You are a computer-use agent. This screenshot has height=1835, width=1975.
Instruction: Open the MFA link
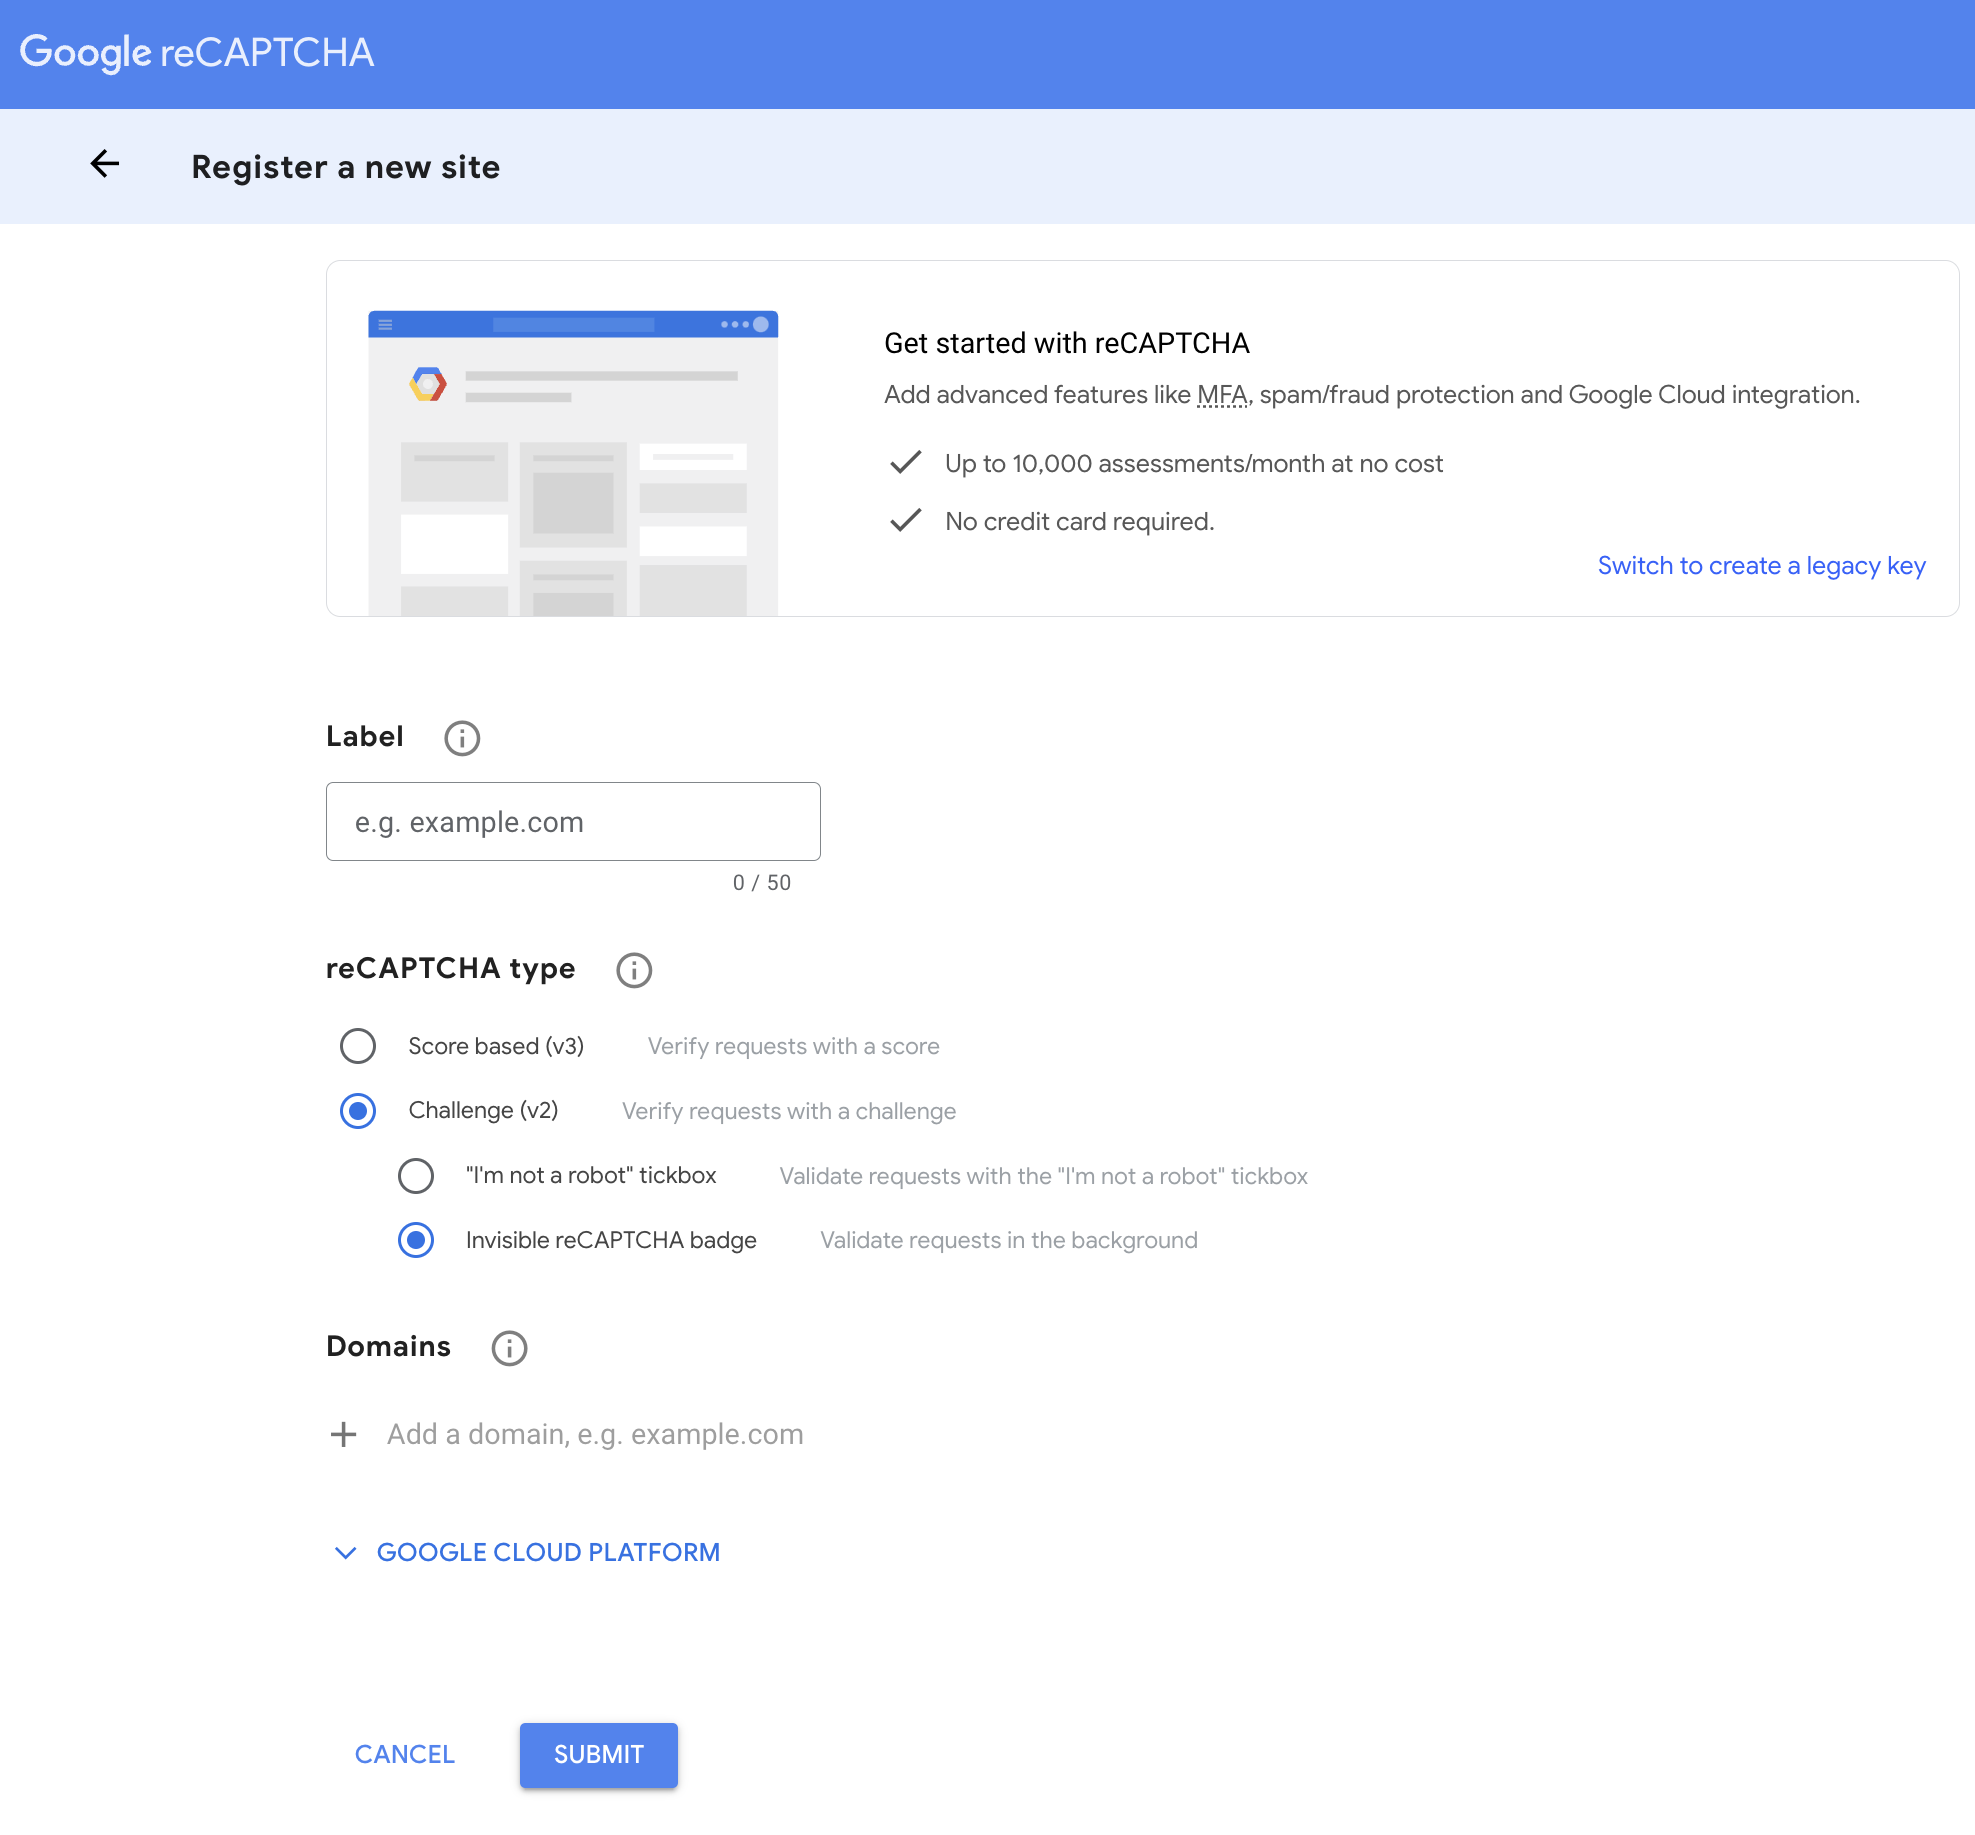[x=1222, y=394]
